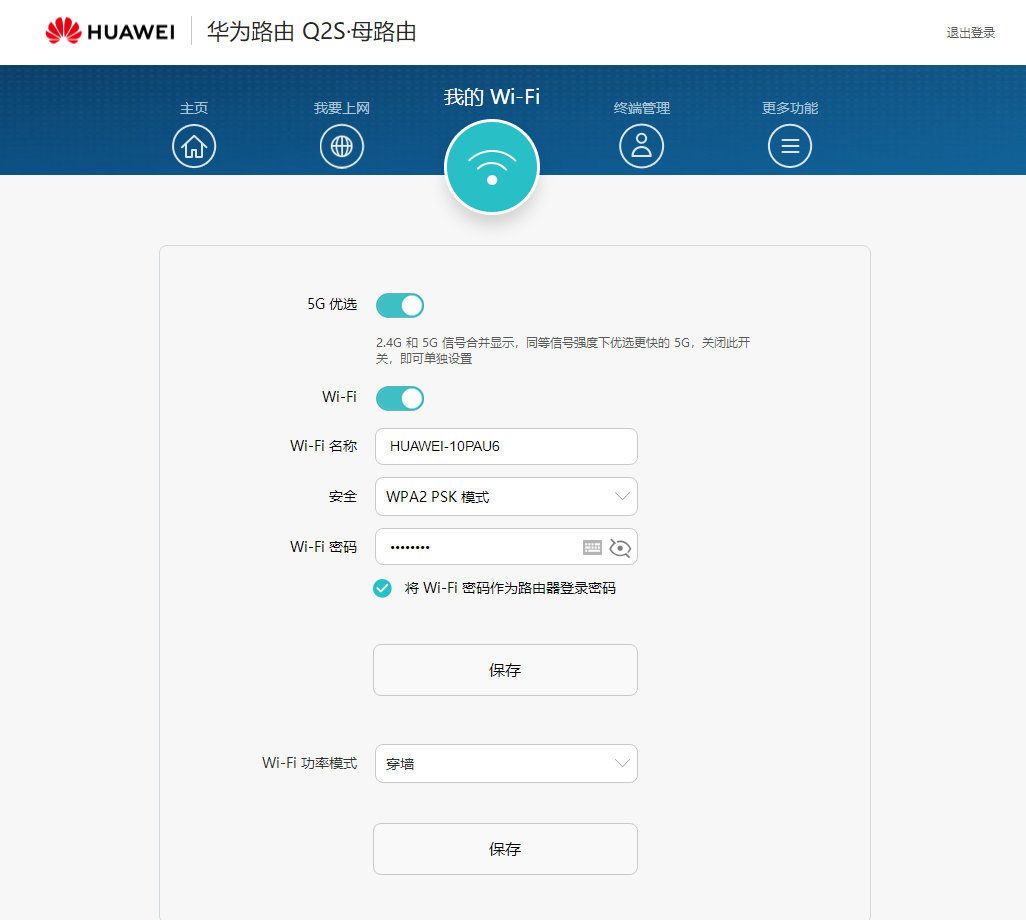Open the Wi-Fi 功率模式 穿墙 dropdown
The height and width of the screenshot is (920, 1026).
click(x=506, y=763)
